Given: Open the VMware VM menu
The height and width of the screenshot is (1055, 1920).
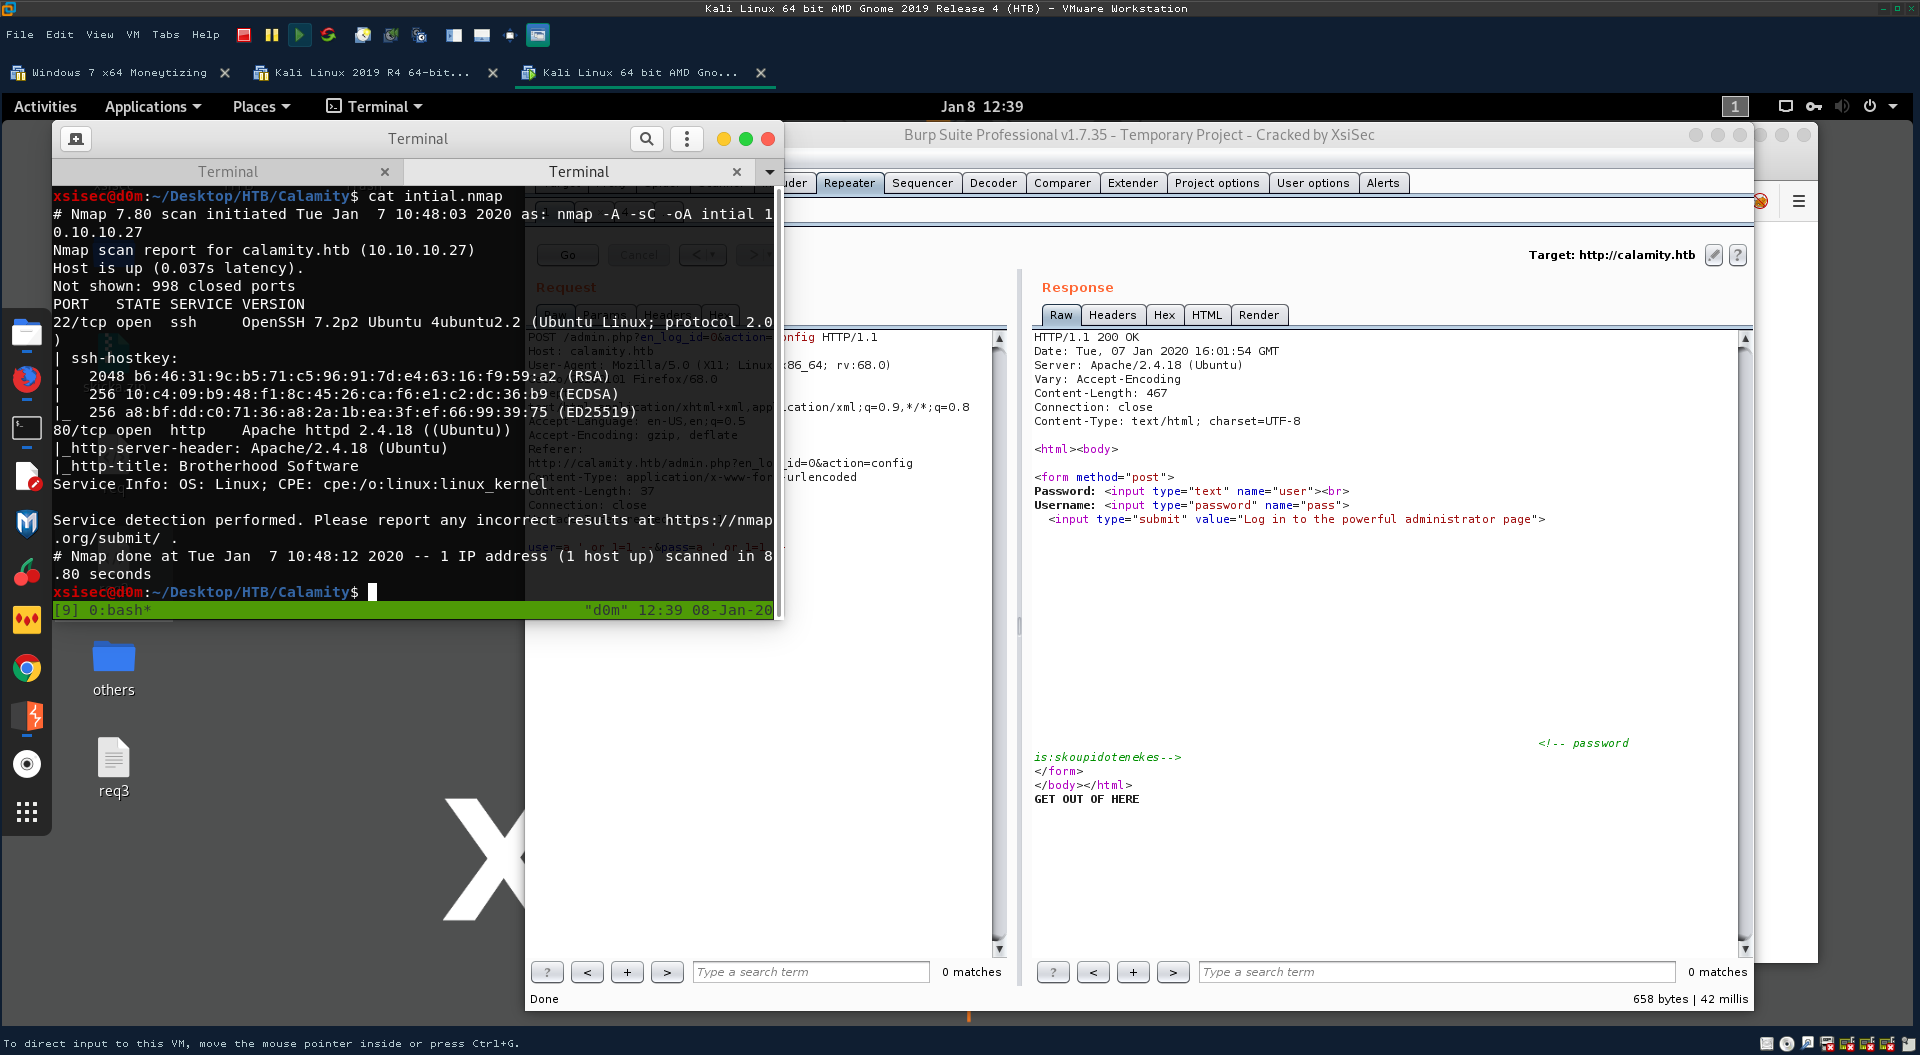Looking at the screenshot, I should [133, 35].
